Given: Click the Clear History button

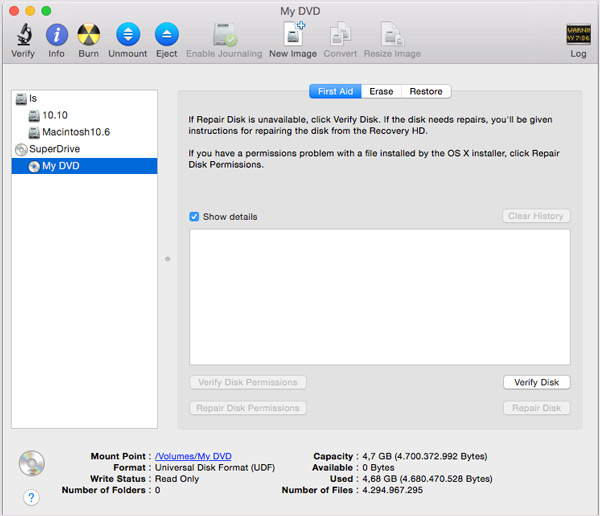Looking at the screenshot, I should [x=536, y=216].
